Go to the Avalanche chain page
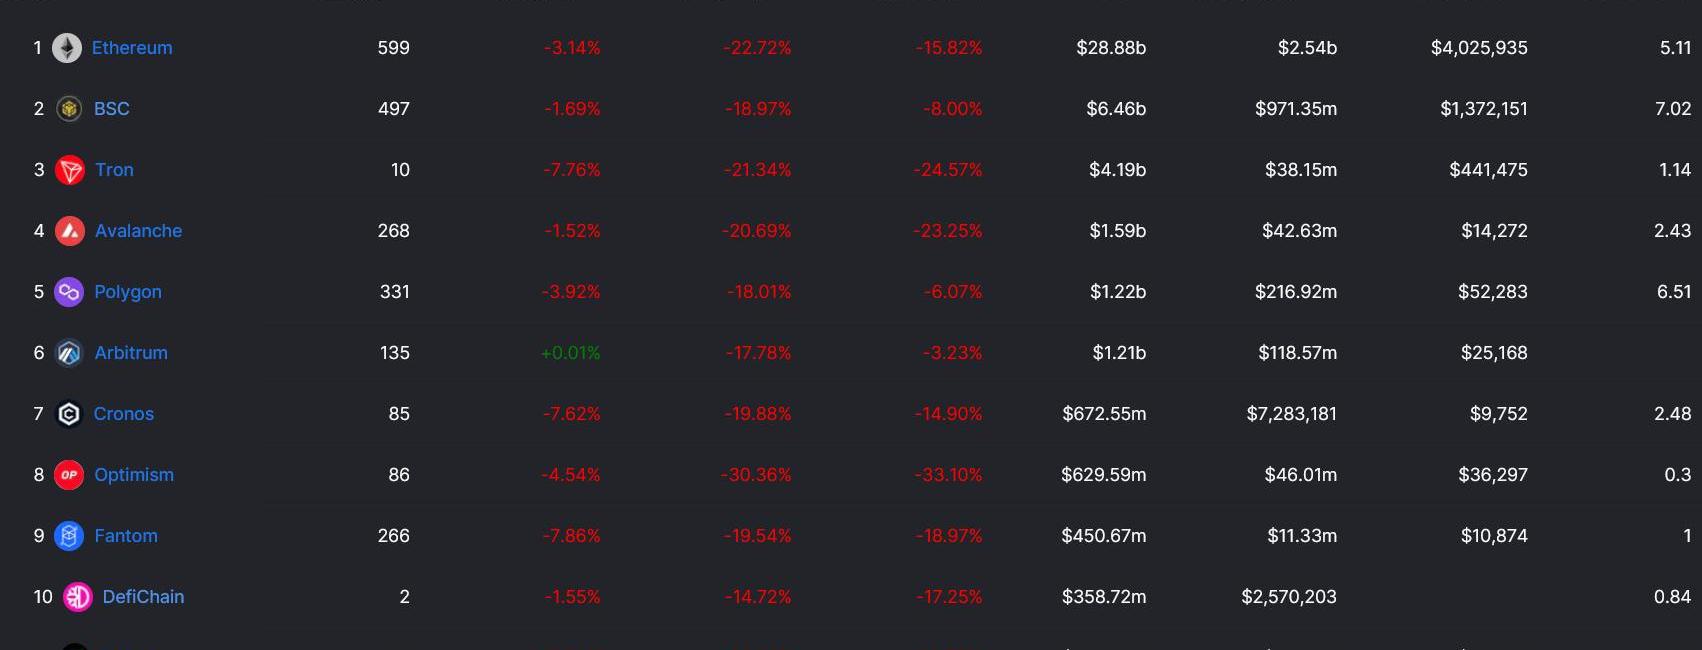 click(138, 231)
